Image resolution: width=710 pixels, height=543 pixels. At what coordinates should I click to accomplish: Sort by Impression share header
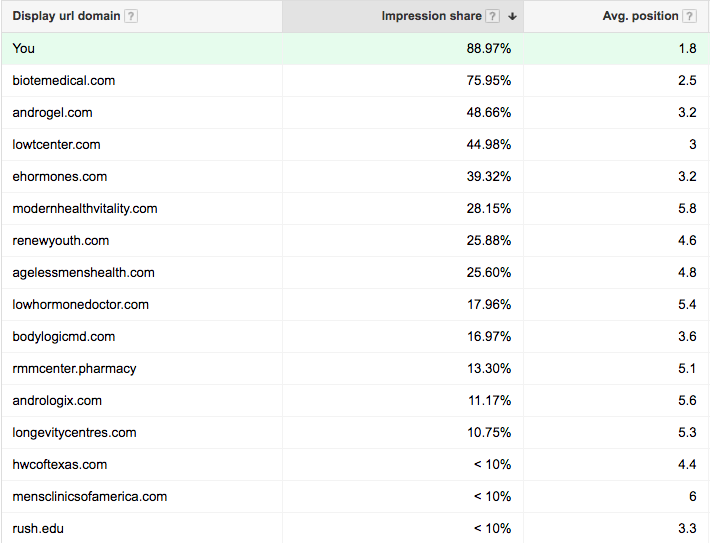click(x=432, y=16)
